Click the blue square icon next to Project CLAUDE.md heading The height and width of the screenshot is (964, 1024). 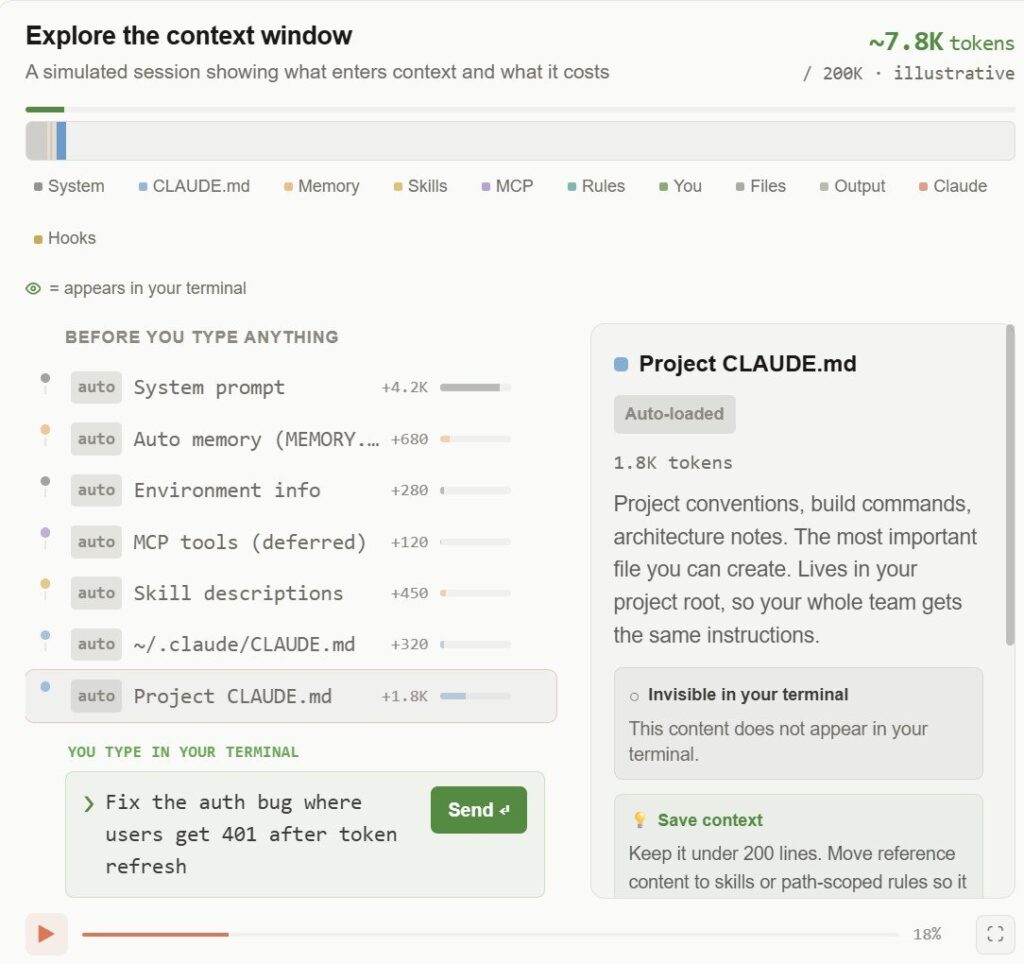pos(621,364)
